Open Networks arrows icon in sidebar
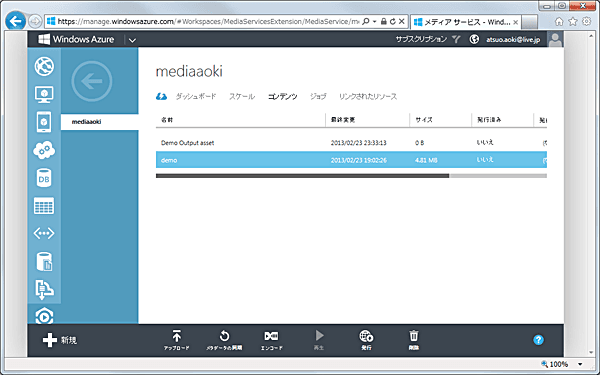This screenshot has width=600, height=375. tap(44, 233)
